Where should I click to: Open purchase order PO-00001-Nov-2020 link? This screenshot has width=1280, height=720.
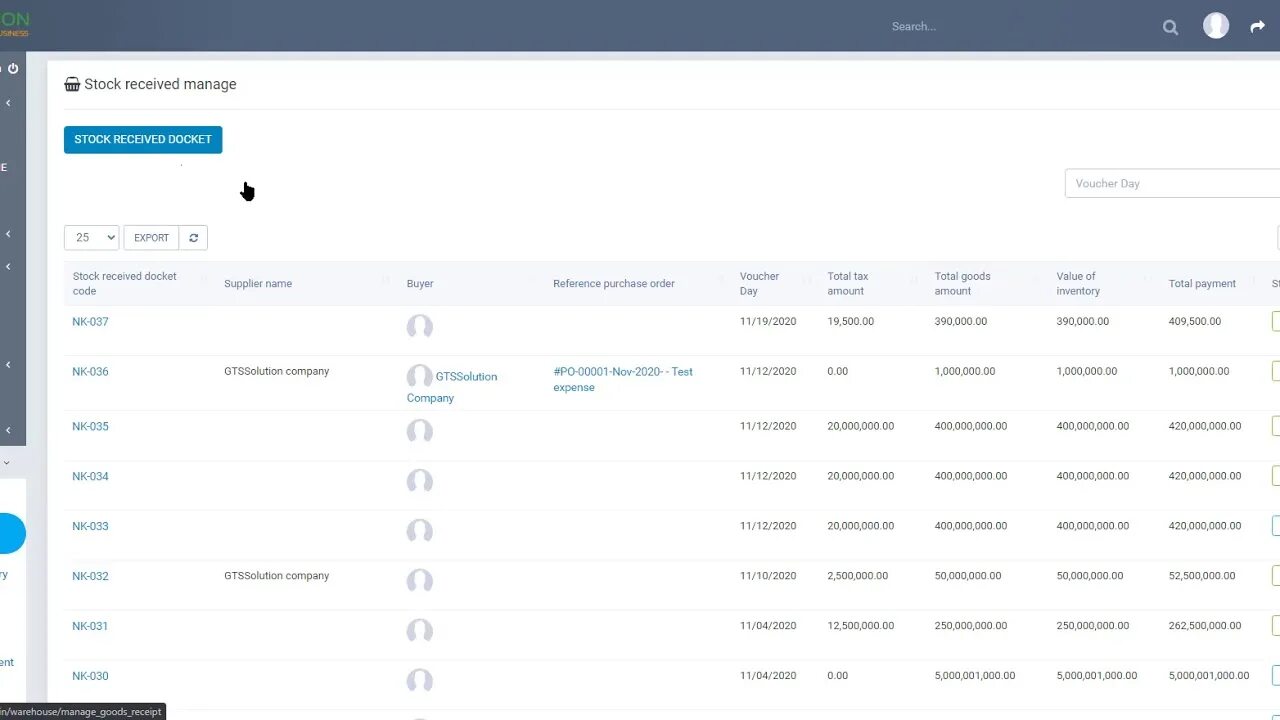pos(623,380)
